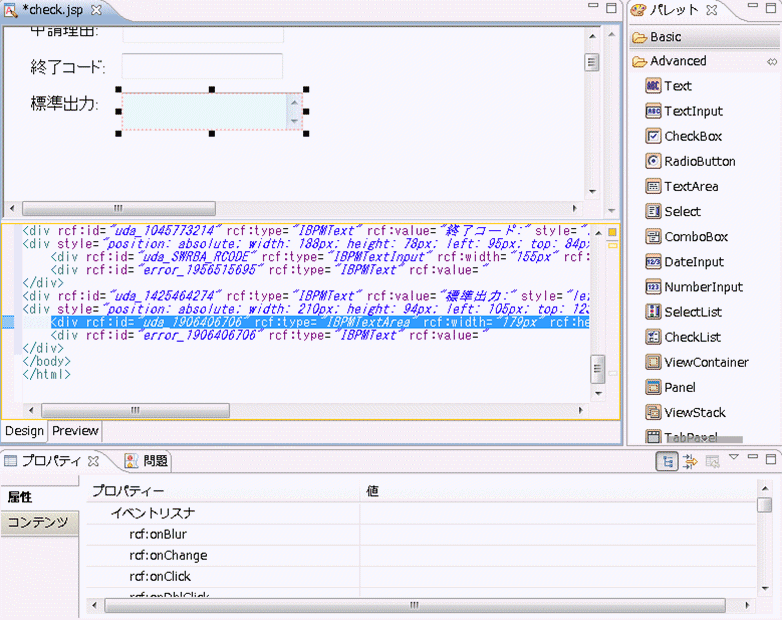The image size is (782, 620).
Task: Expand the Basic palette drawer
Action: pyautogui.click(x=665, y=37)
